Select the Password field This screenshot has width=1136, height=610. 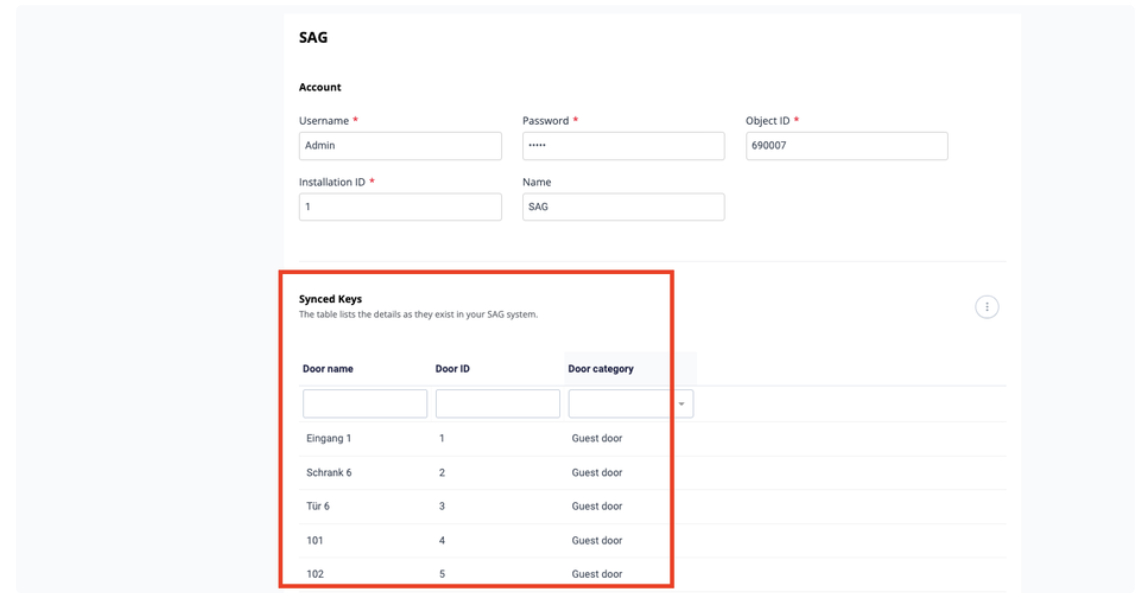coord(623,146)
